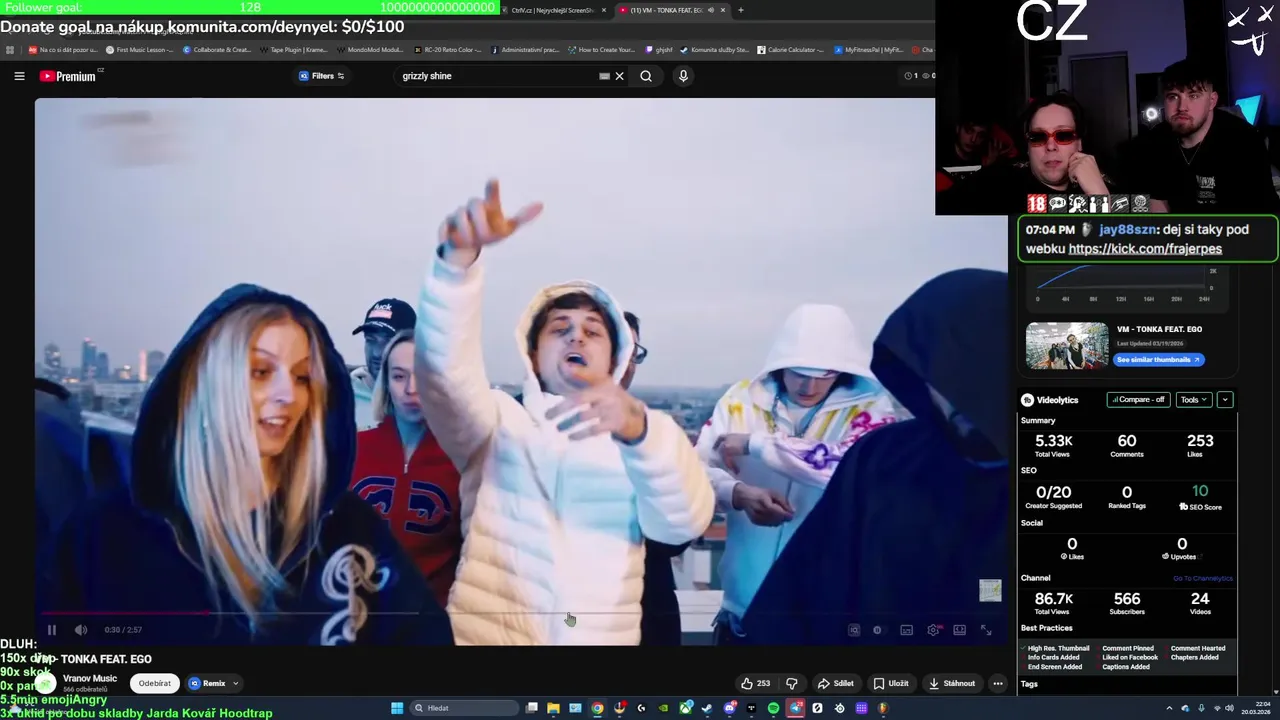Download the video via Stáhnout
This screenshot has width=1280, height=720.
pyautogui.click(x=951, y=684)
